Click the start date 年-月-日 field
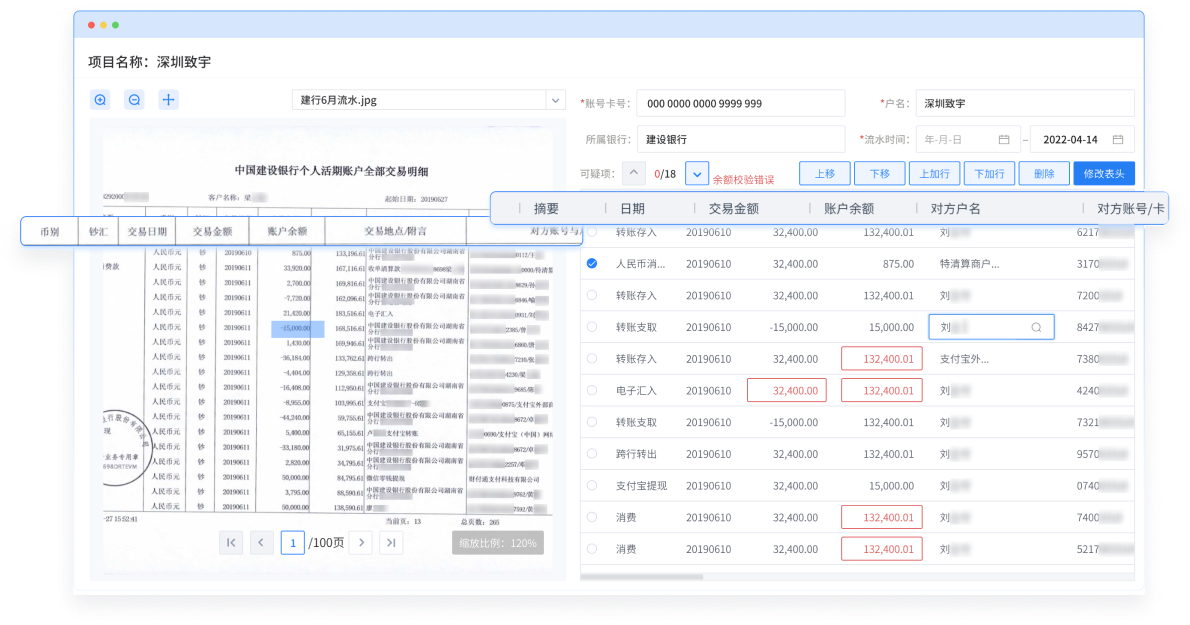Viewport: 1190px width, 625px height. (968, 140)
